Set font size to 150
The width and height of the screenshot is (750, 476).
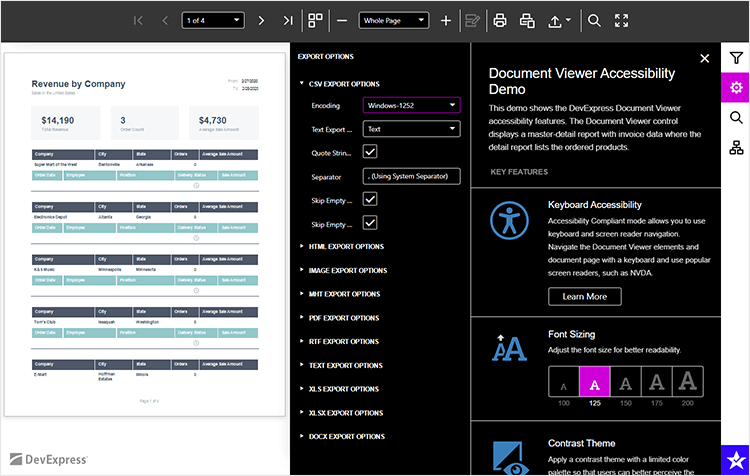pos(626,382)
